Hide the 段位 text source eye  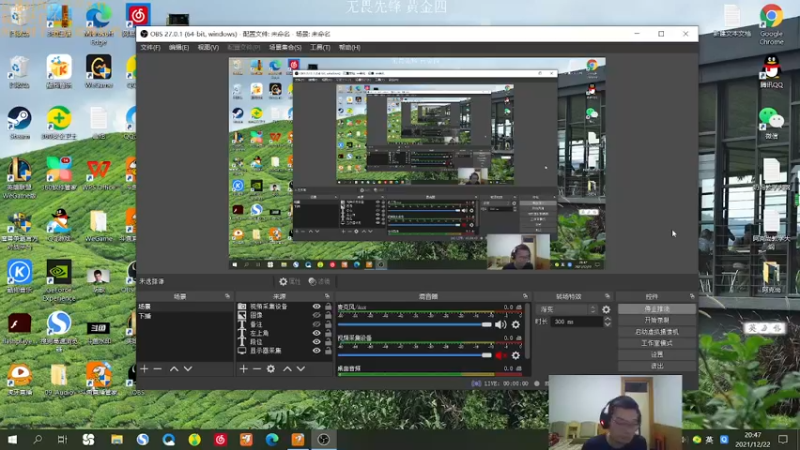(x=316, y=342)
